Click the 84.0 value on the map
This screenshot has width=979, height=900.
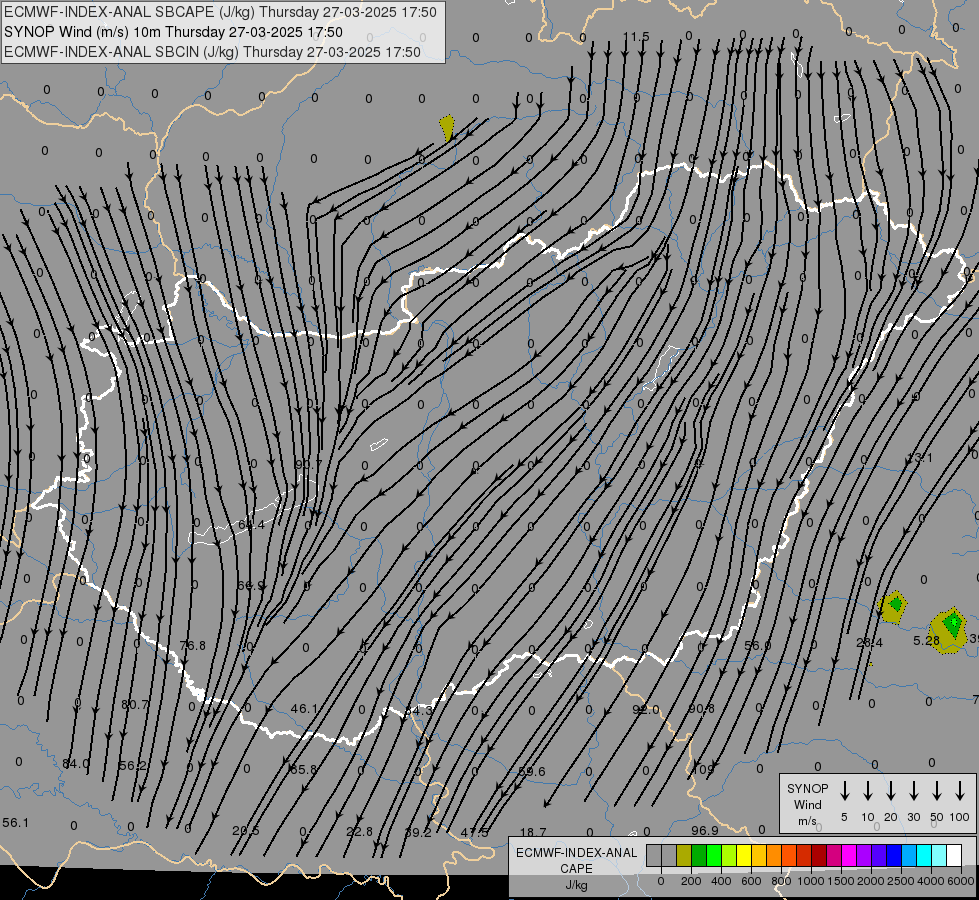click(76, 763)
